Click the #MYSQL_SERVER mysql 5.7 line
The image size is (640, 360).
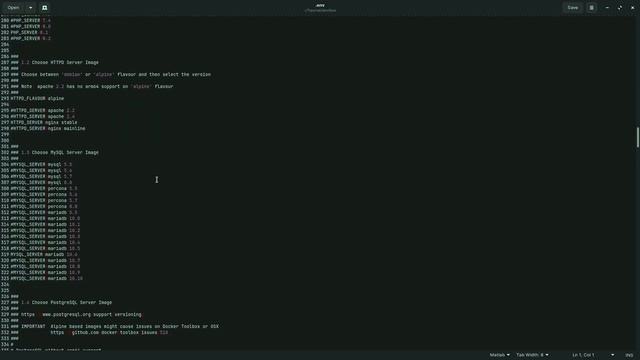[x=41, y=176]
